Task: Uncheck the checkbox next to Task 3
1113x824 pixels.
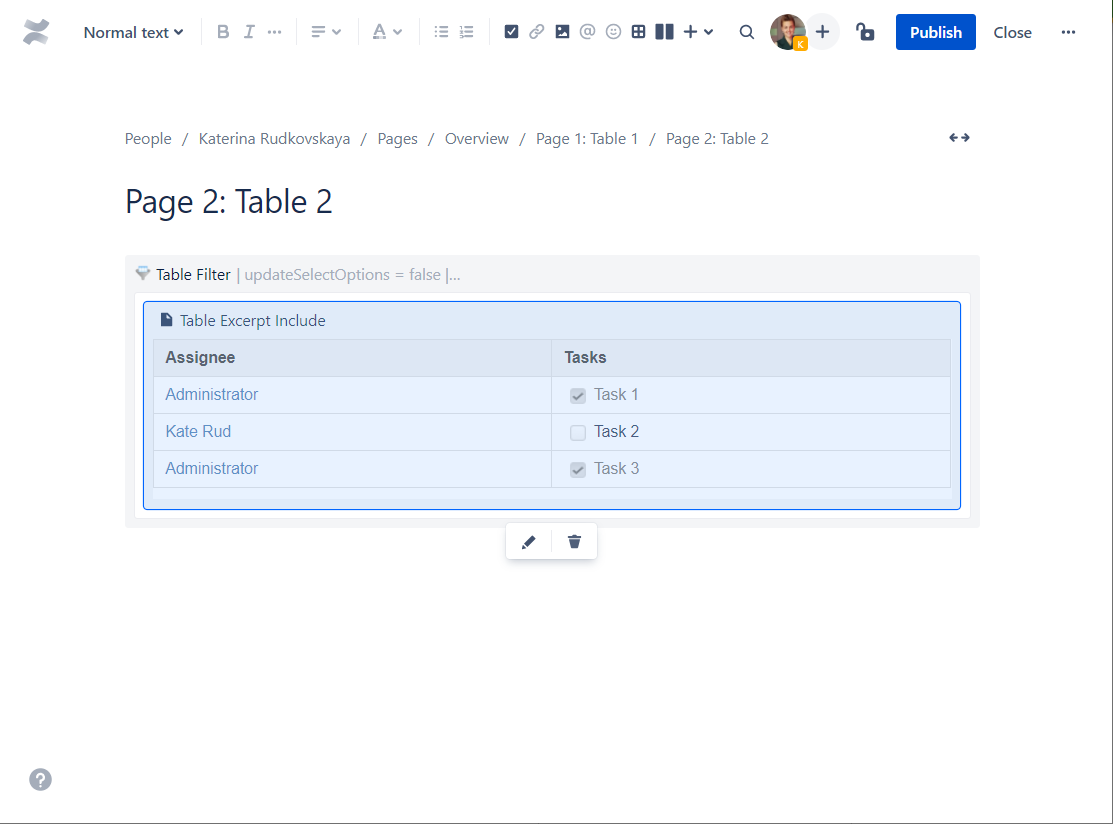Action: [x=577, y=469]
